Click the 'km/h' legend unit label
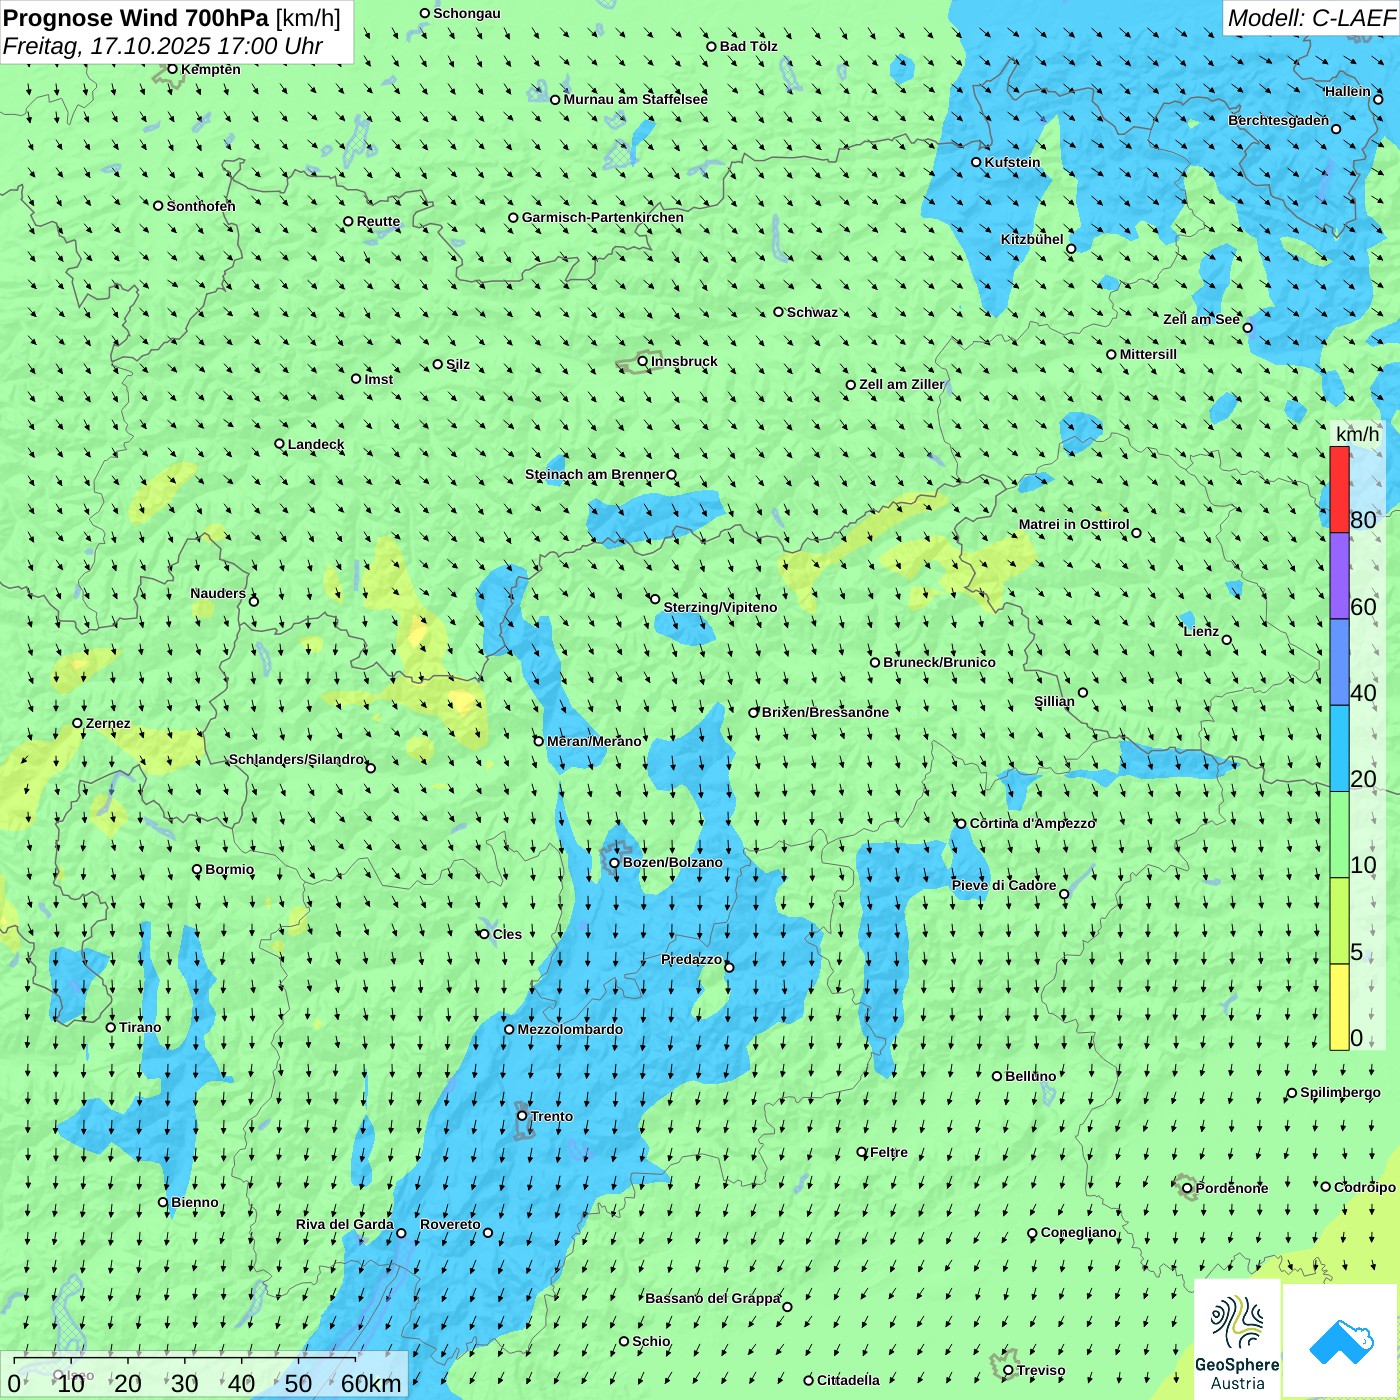Image resolution: width=1400 pixels, height=1400 pixels. click(x=1357, y=434)
